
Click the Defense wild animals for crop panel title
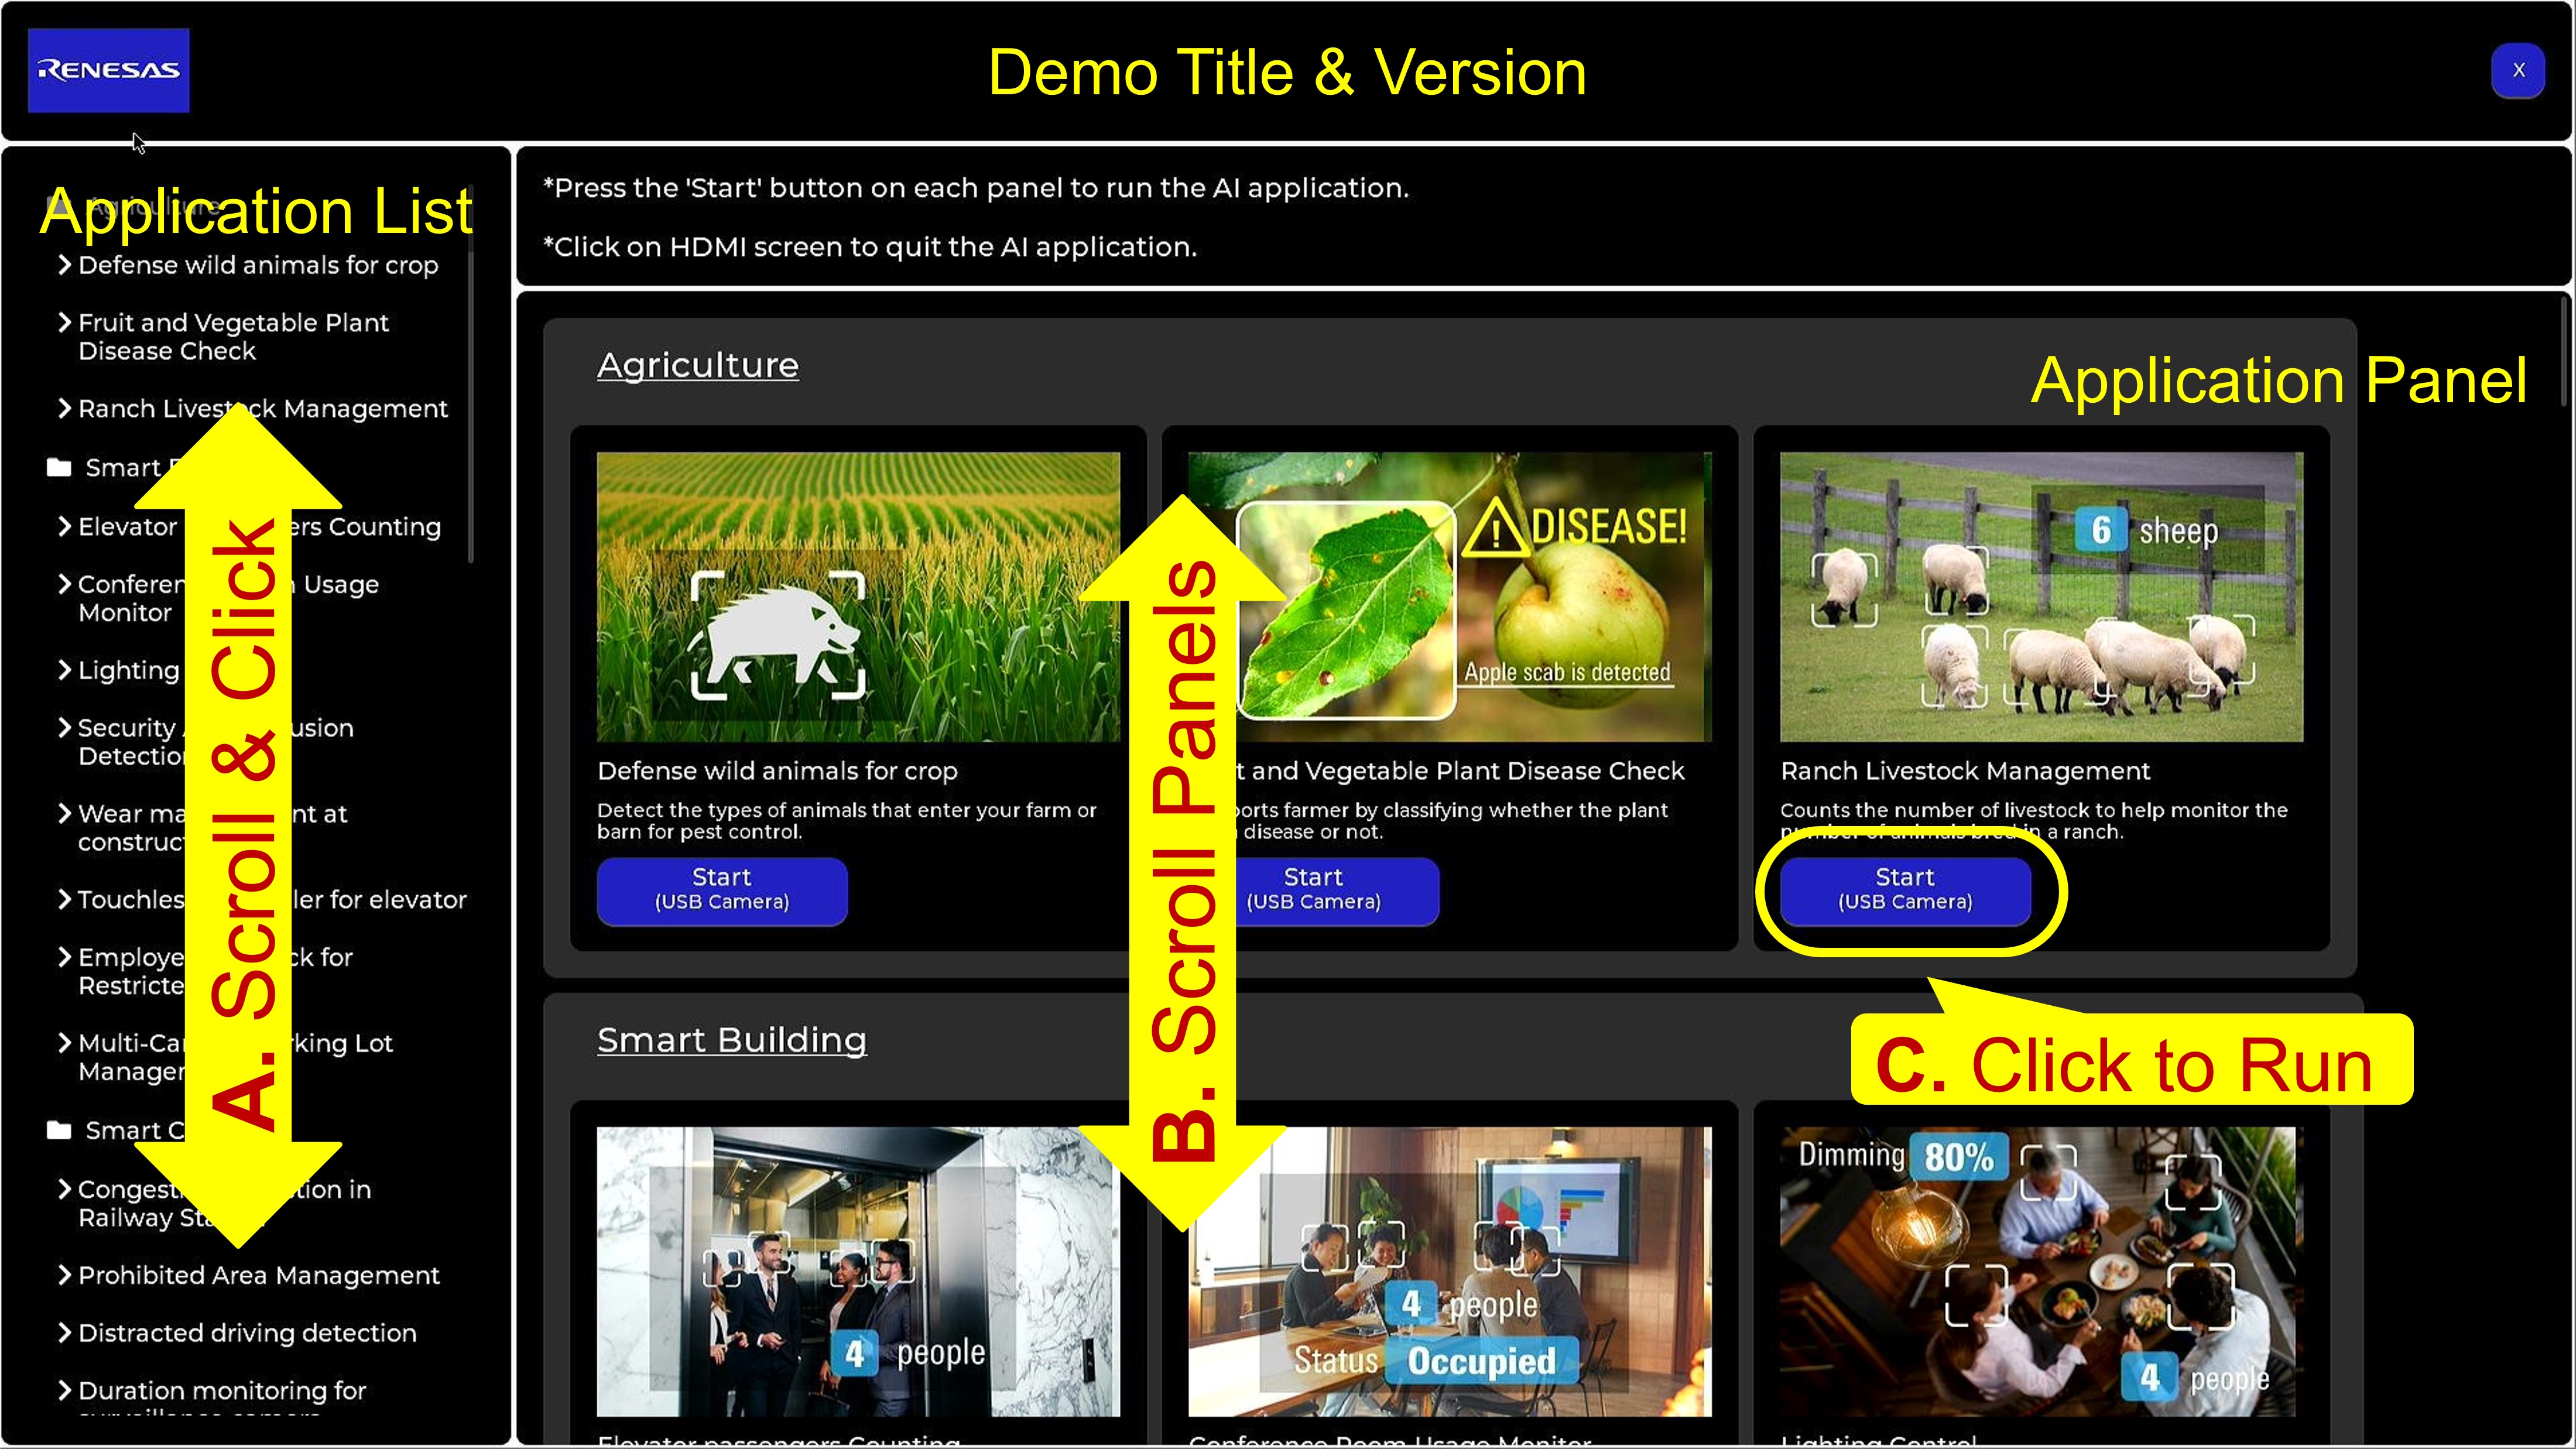pyautogui.click(x=777, y=771)
